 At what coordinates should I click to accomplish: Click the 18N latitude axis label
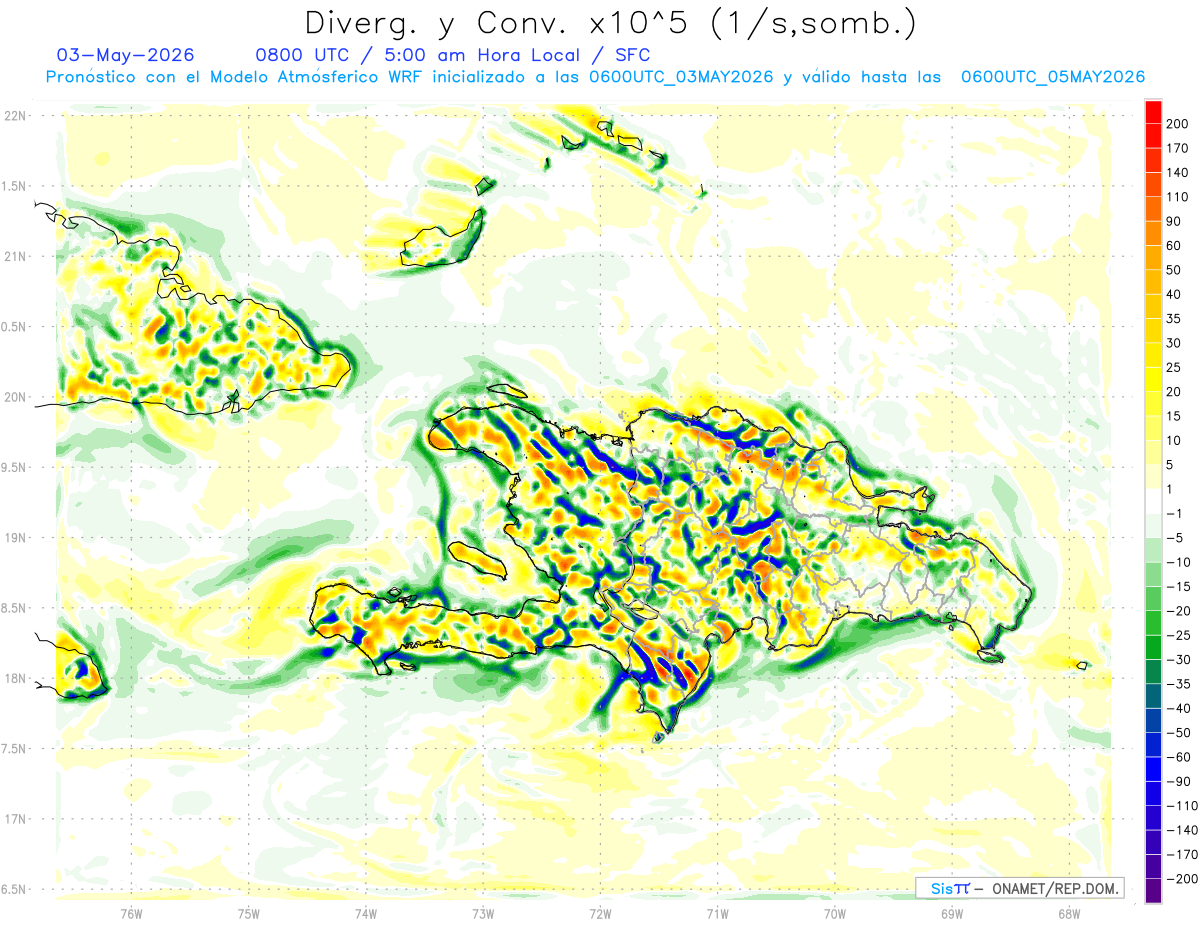click(15, 678)
